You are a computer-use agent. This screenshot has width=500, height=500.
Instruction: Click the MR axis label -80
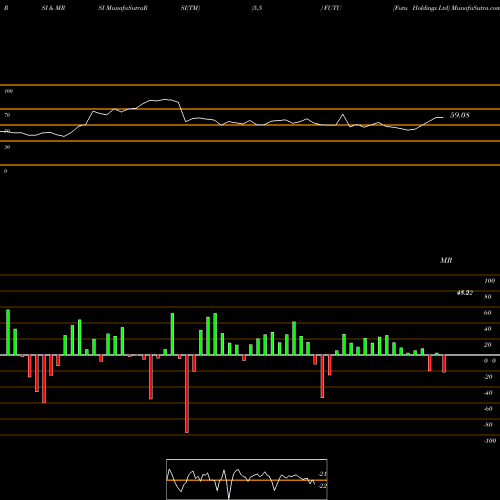tap(488, 425)
